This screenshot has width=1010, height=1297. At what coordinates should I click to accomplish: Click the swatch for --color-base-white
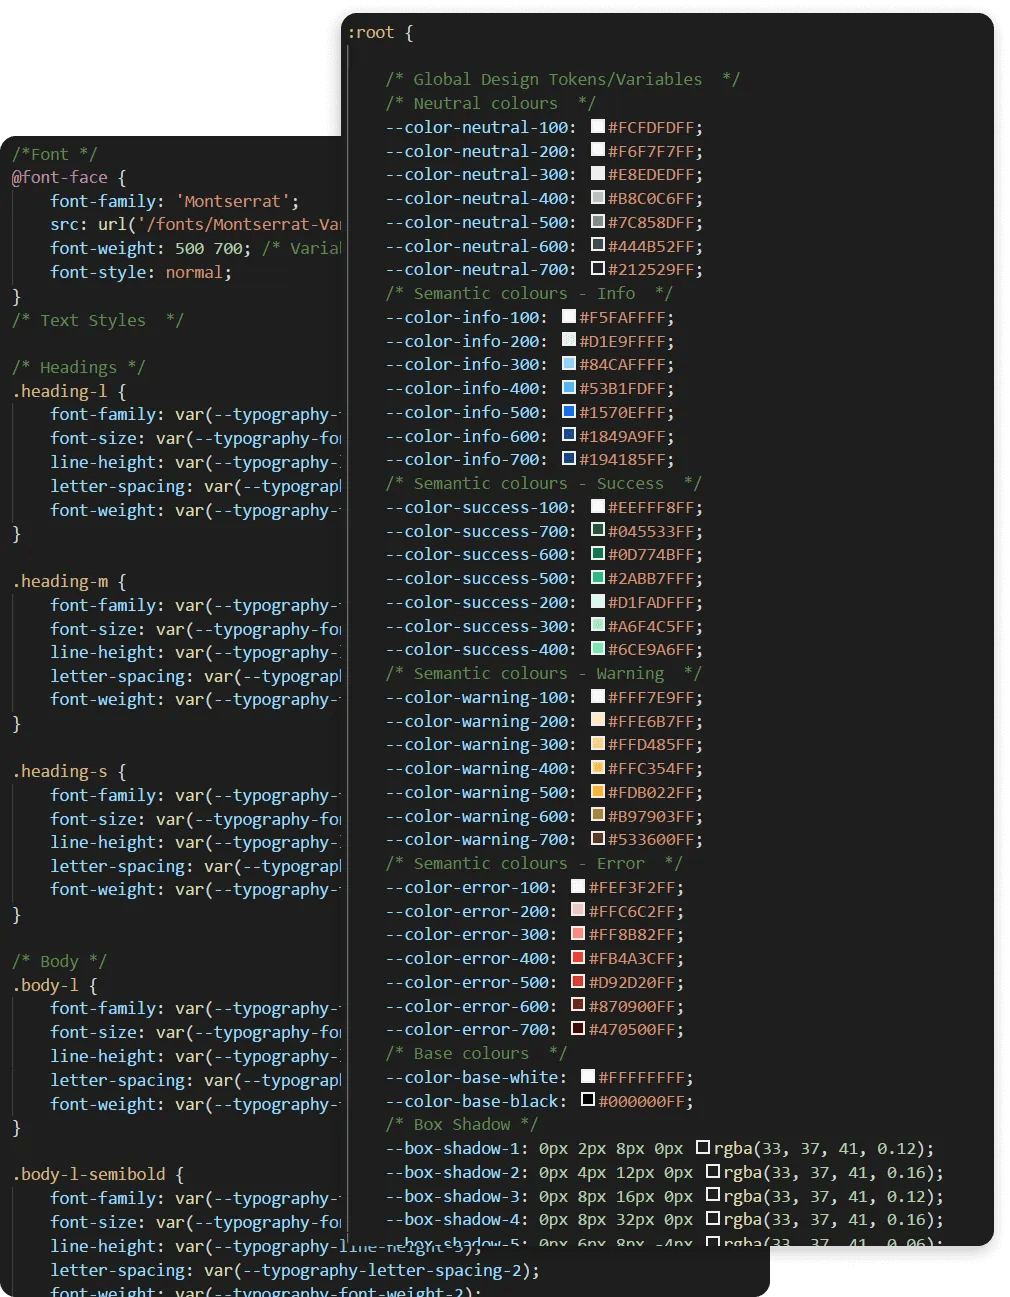coord(588,1076)
